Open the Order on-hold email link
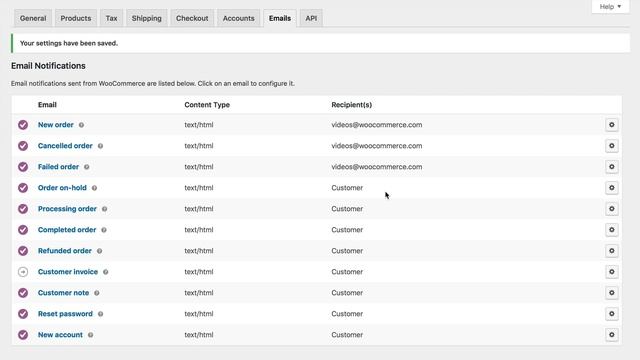The height and width of the screenshot is (360, 640). 62,188
